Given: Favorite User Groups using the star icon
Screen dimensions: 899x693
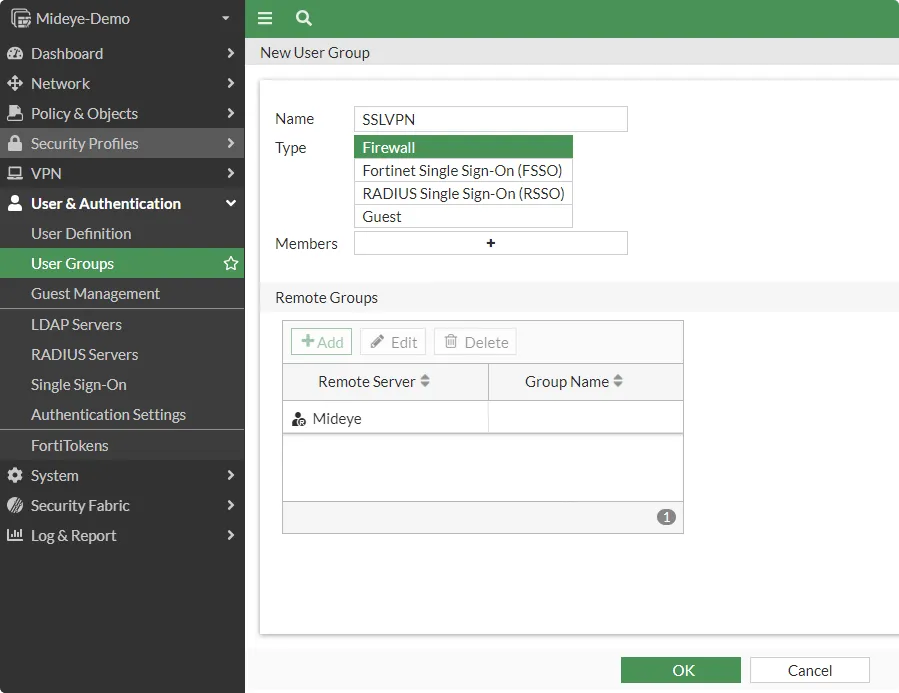Looking at the screenshot, I should [230, 263].
